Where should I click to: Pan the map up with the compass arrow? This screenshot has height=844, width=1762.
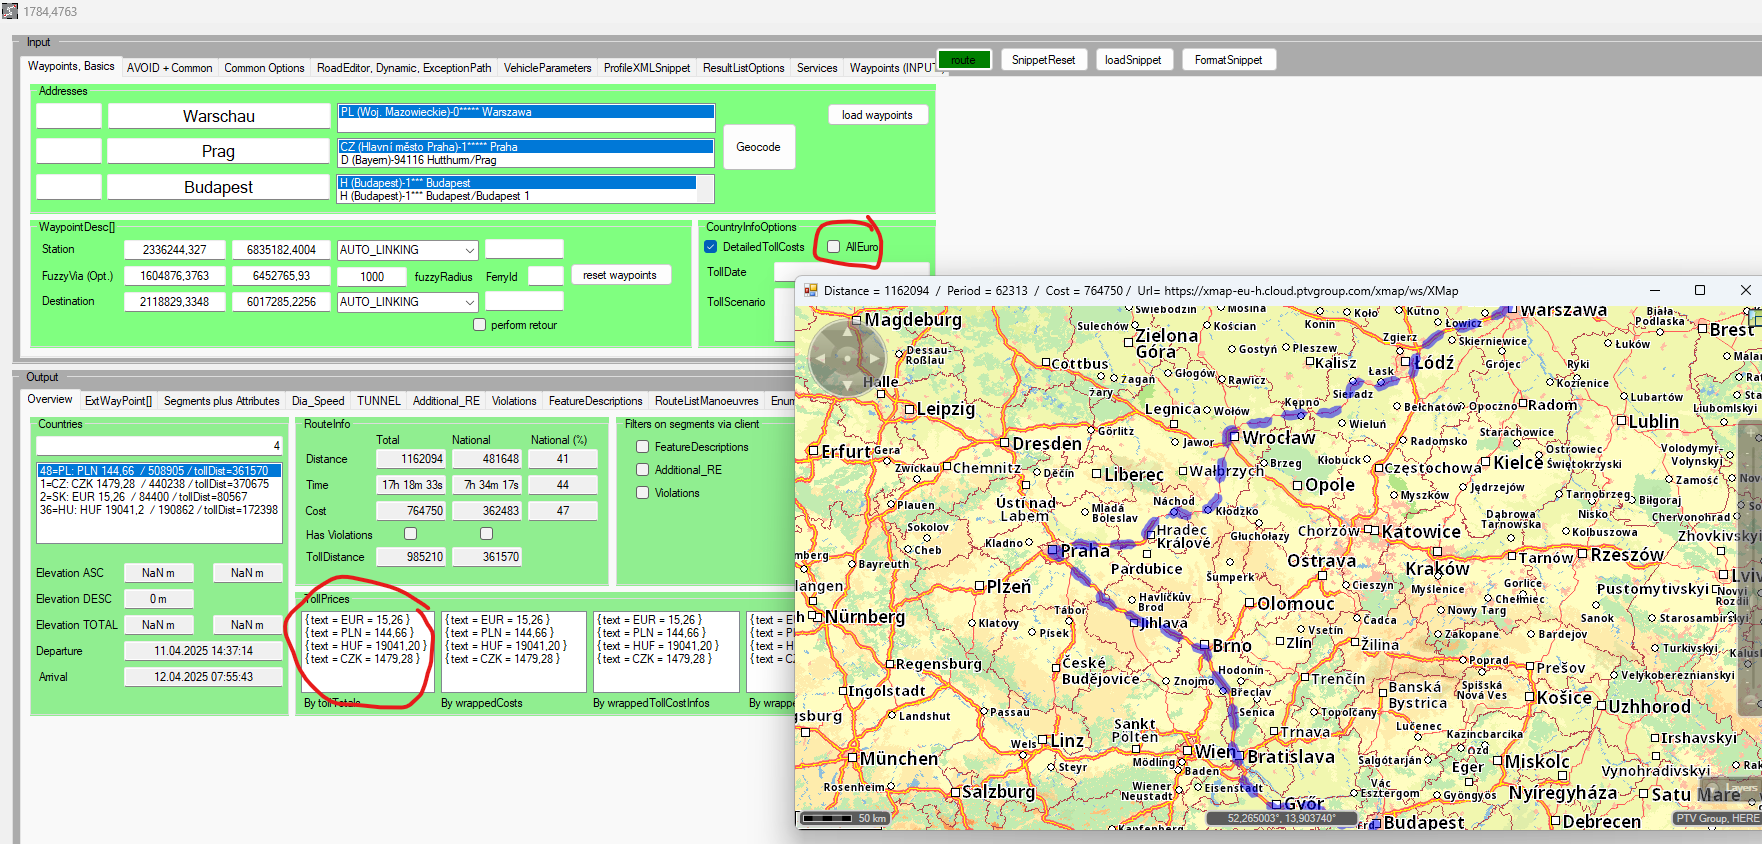pos(847,332)
